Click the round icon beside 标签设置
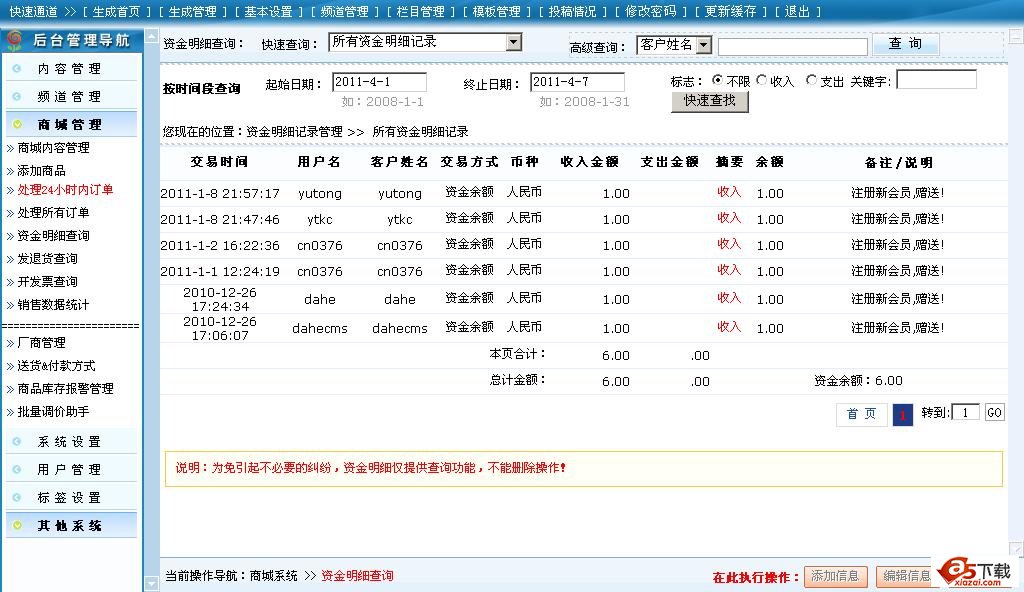 click(17, 498)
